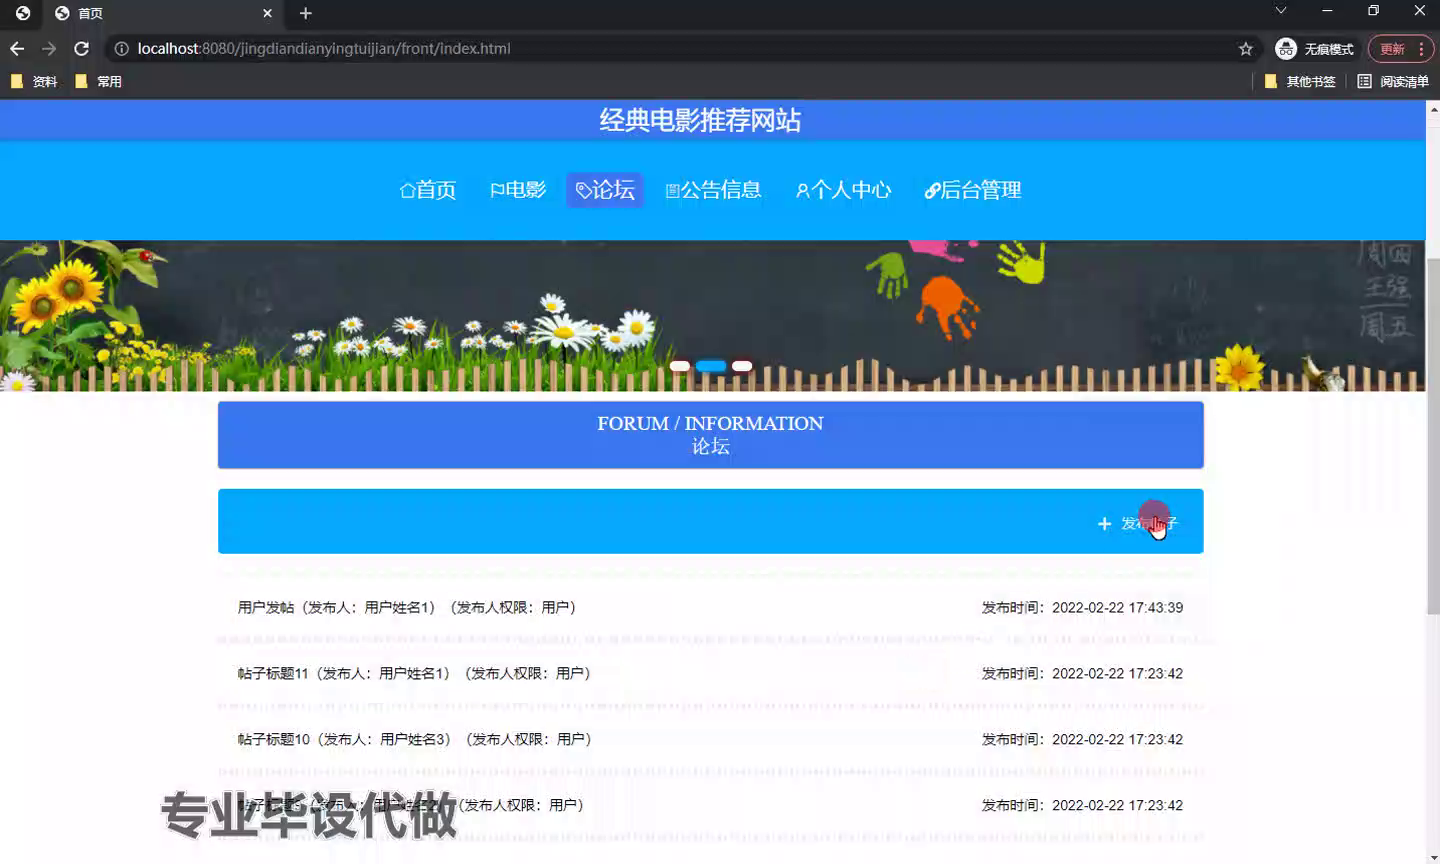Screen dimensions: 1440x864
Task: Select the third carousel indicator dot
Action: [x=742, y=366]
